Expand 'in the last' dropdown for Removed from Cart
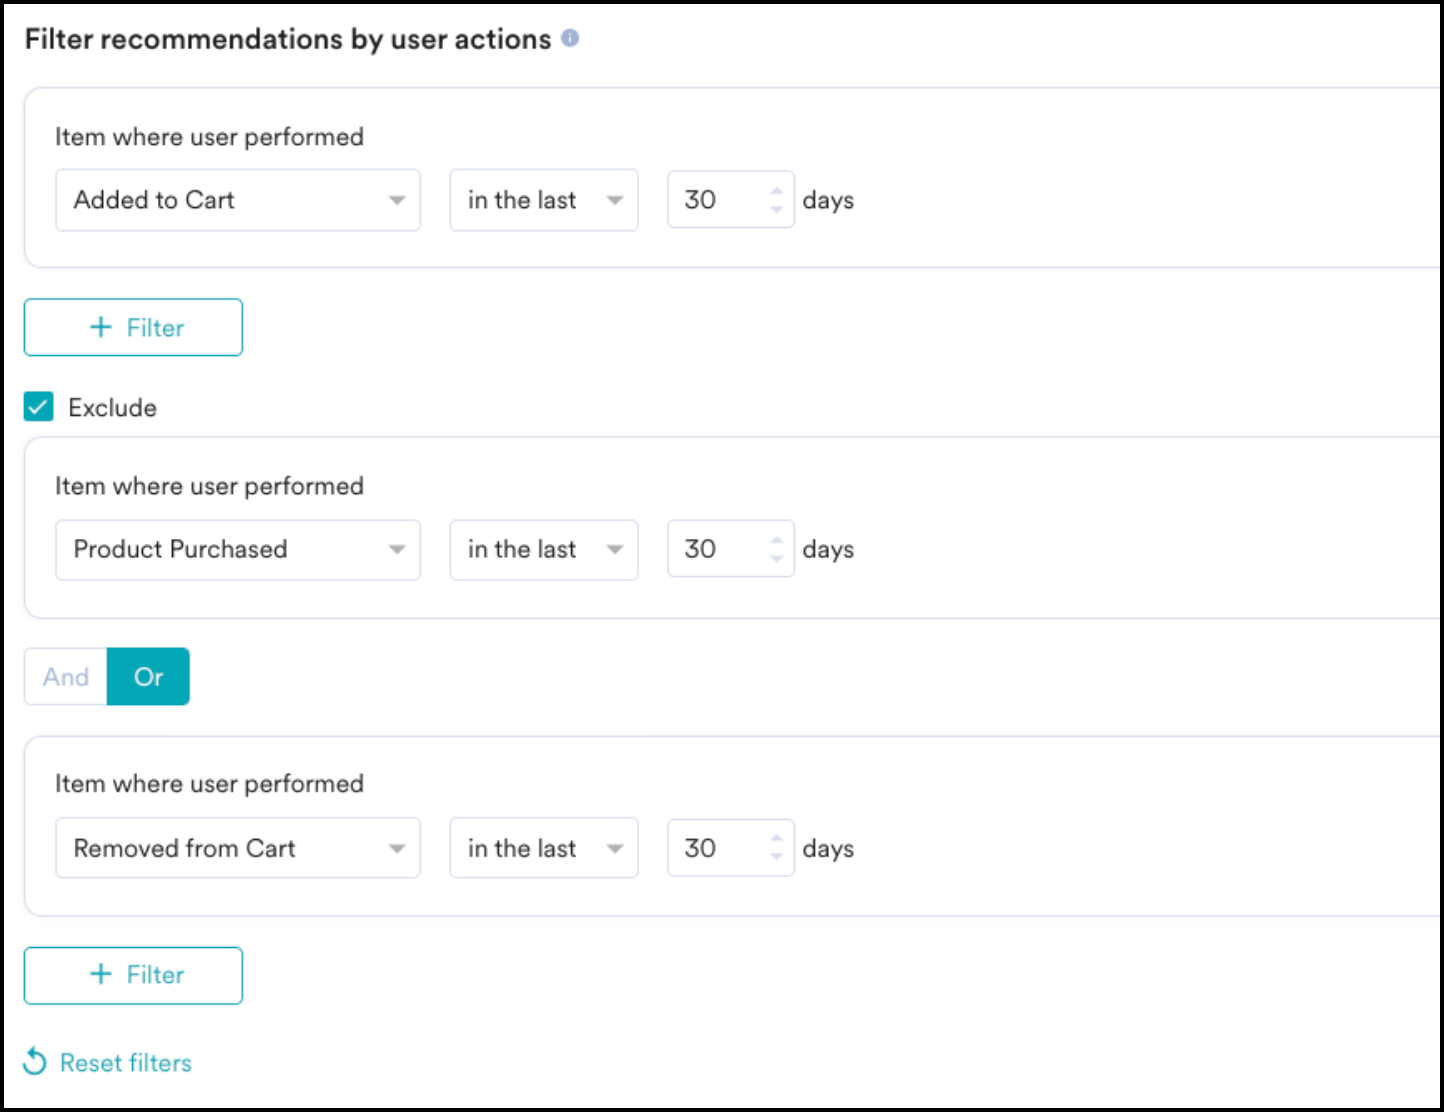 click(x=544, y=848)
